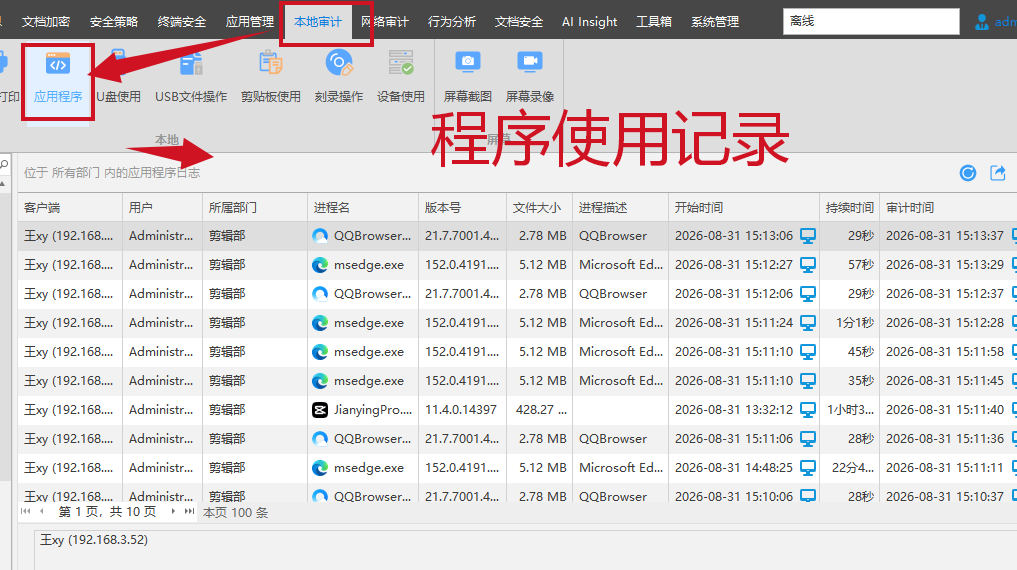View screen for the 15:12:27 msedge record
This screenshot has height=570, width=1017.
click(x=808, y=265)
